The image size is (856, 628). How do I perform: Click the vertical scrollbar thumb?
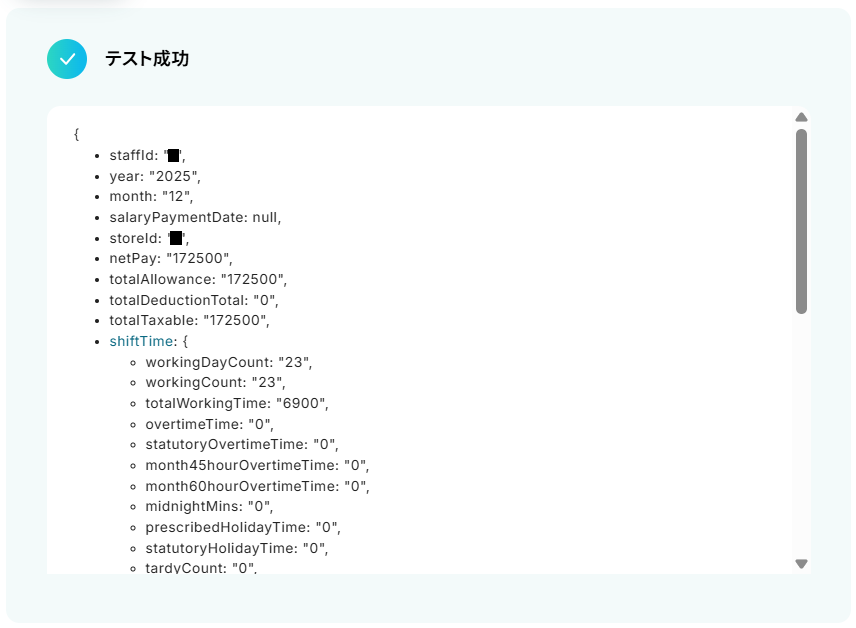click(801, 220)
